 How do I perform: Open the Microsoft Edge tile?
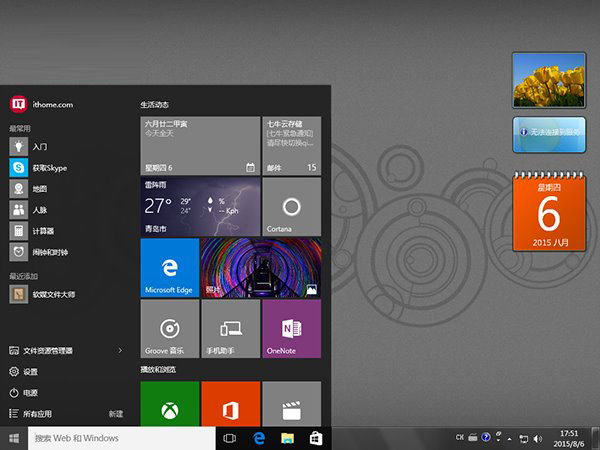click(x=170, y=268)
